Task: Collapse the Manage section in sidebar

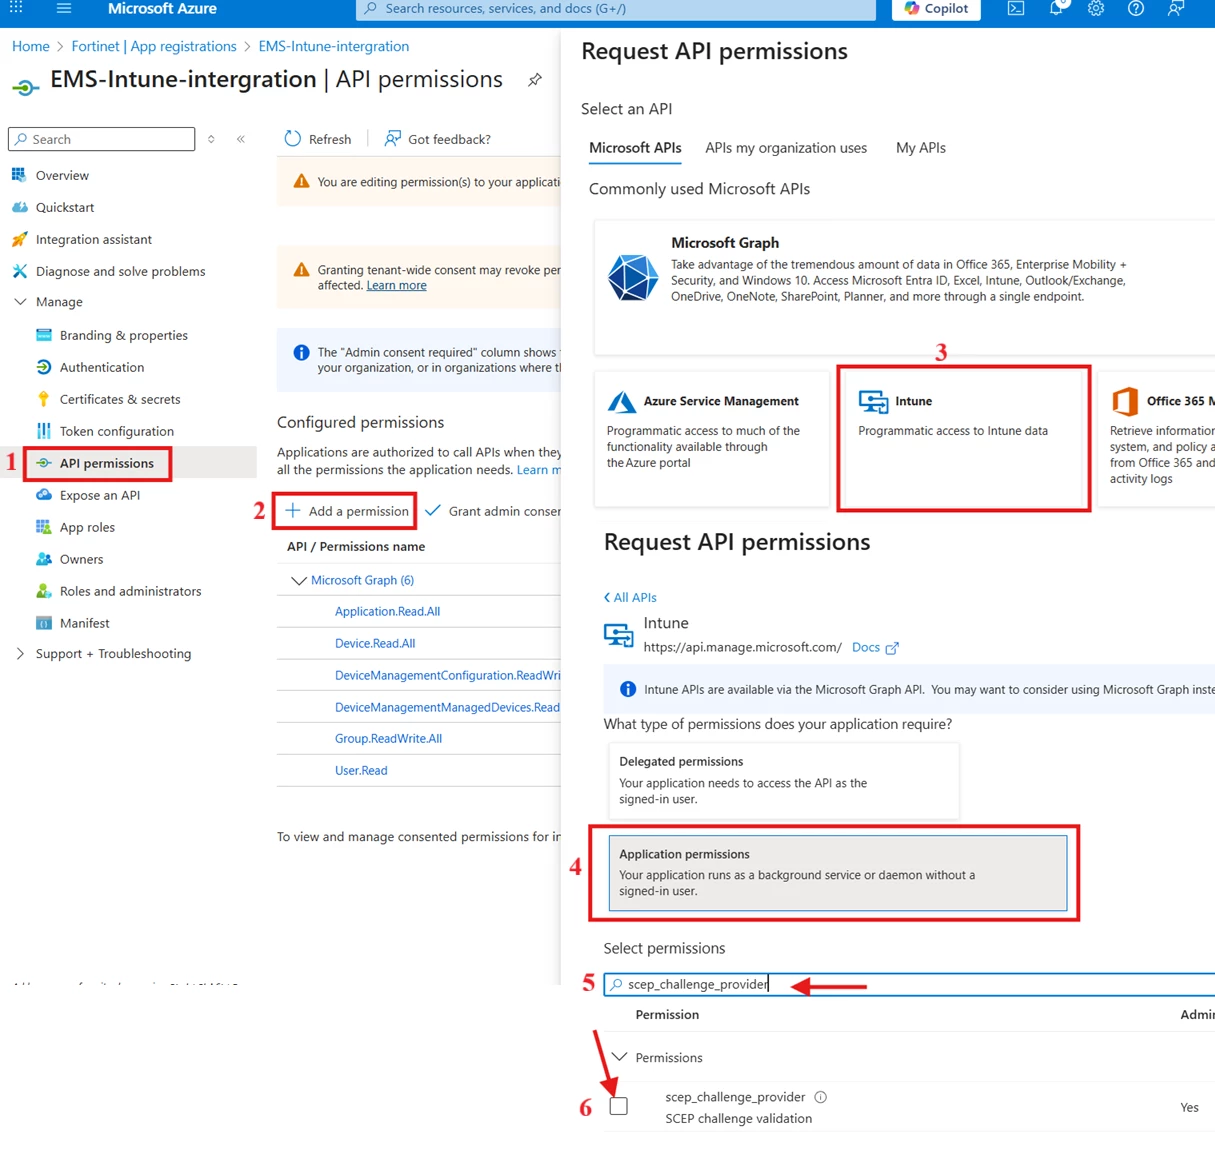Action: click(20, 302)
